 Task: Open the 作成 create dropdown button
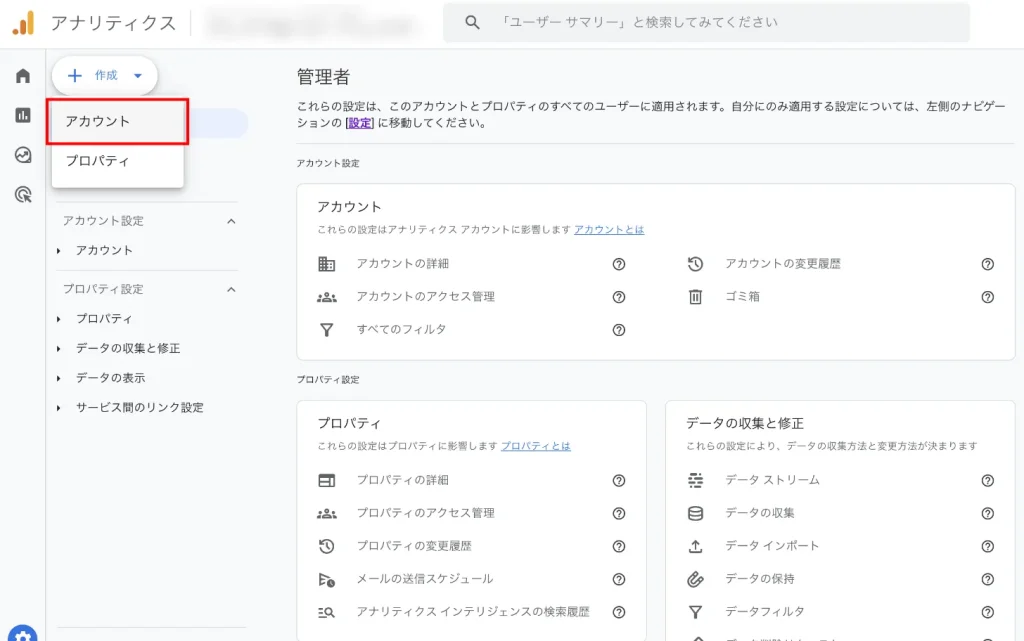tap(104, 76)
